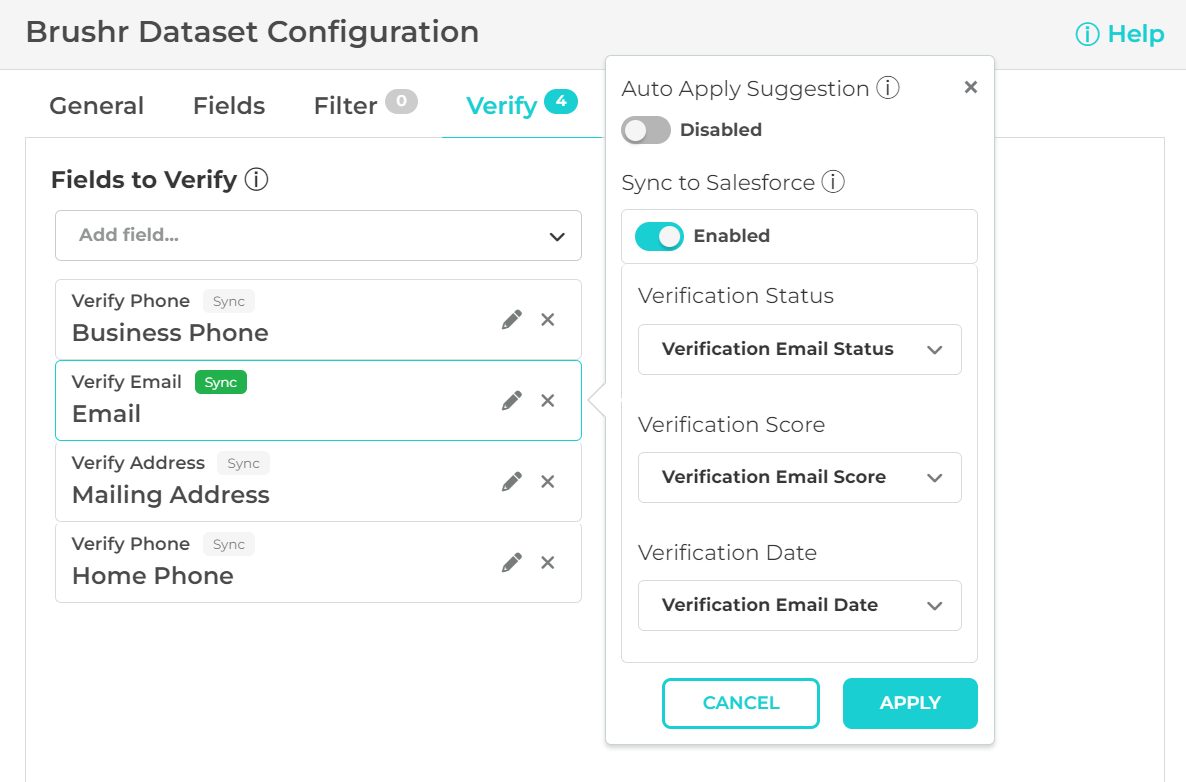The height and width of the screenshot is (782, 1186).
Task: Edit the Business Phone verification field
Action: pyautogui.click(x=512, y=320)
